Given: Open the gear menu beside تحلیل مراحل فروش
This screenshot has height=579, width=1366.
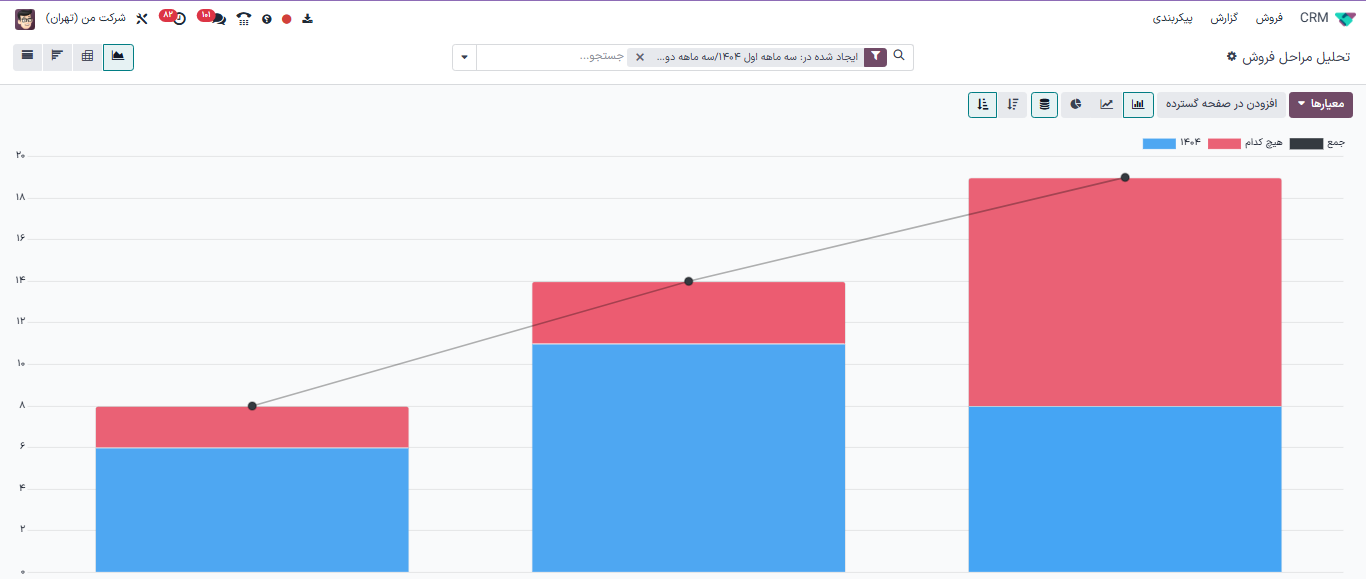Looking at the screenshot, I should click(1232, 57).
